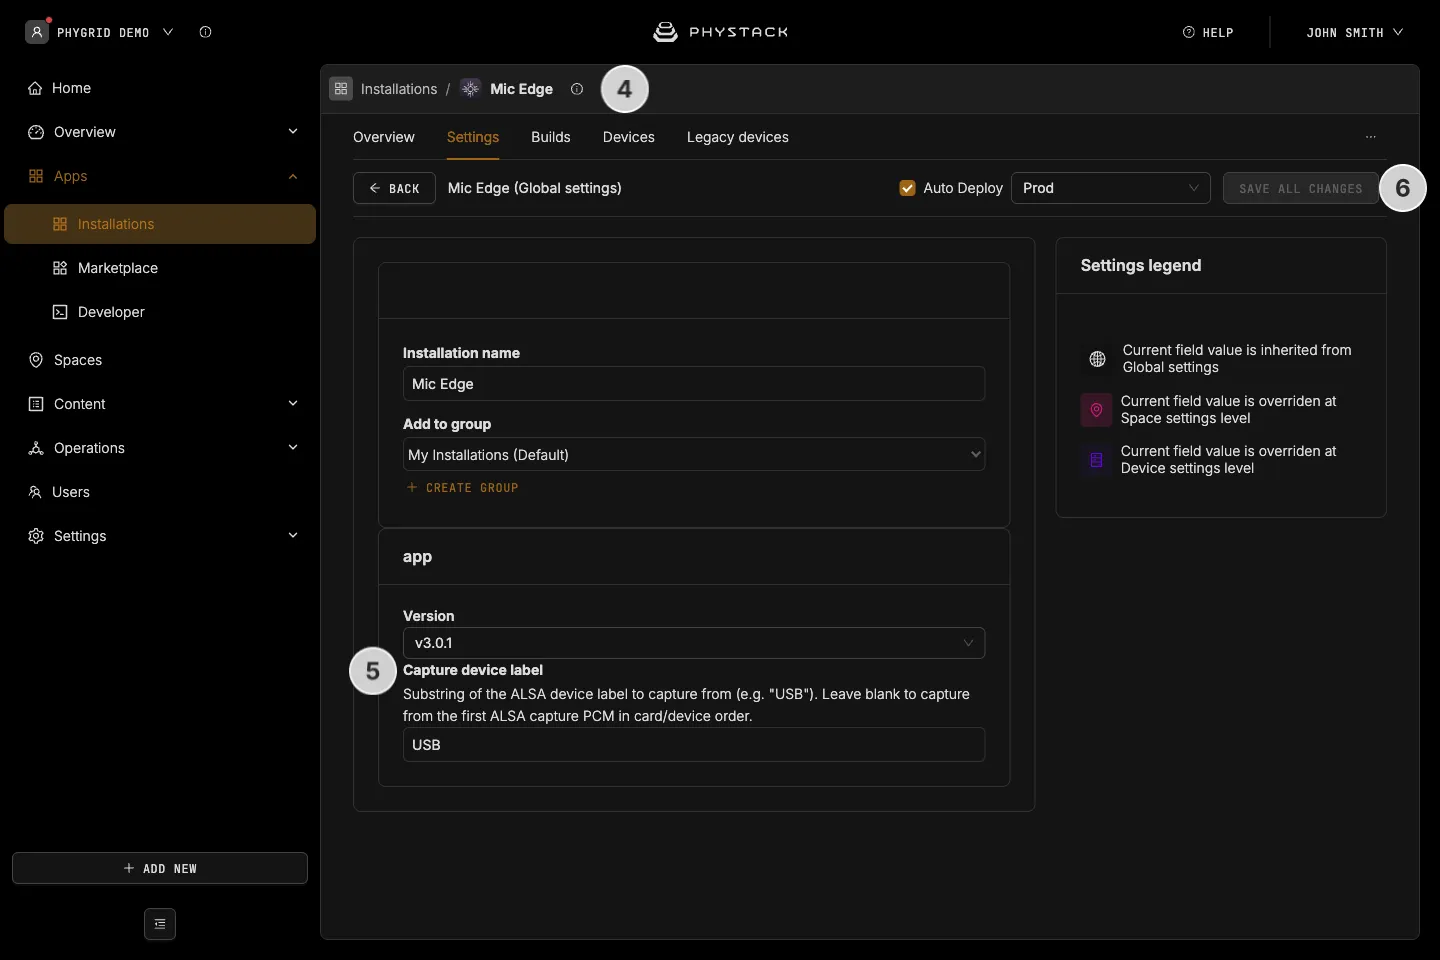Click the Spaces location pin icon
1440x960 pixels.
[x=36, y=360]
